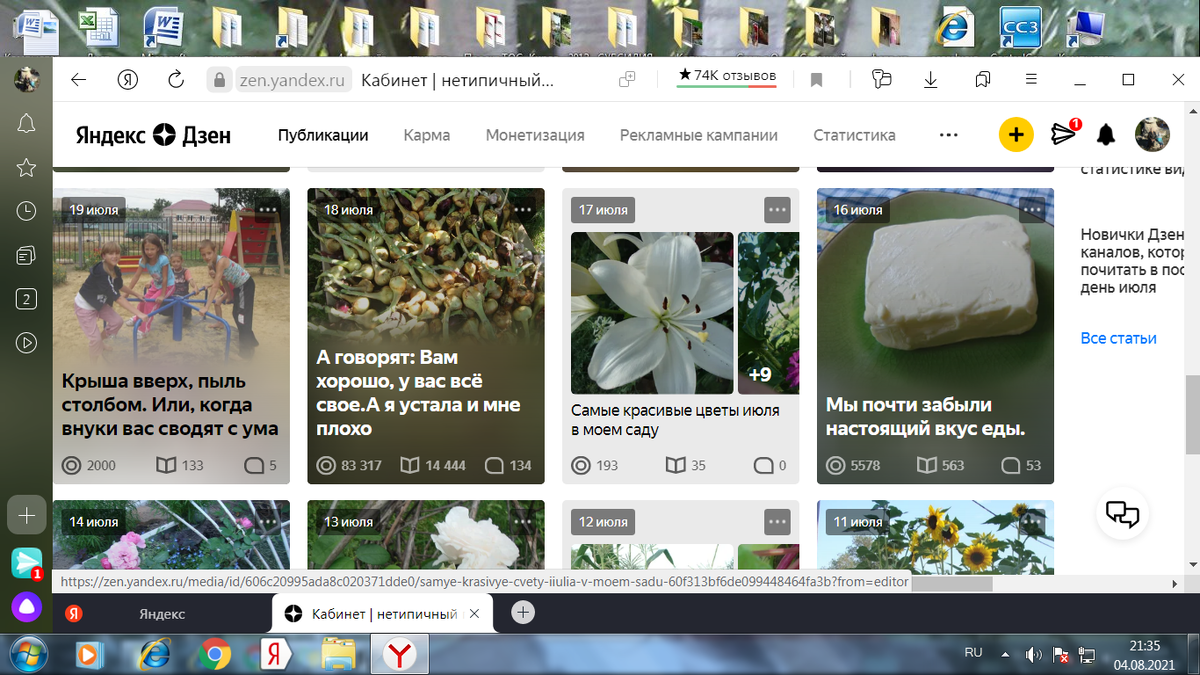Launch Google Chrome from taskbar
The image size is (1200, 675).
214,655
